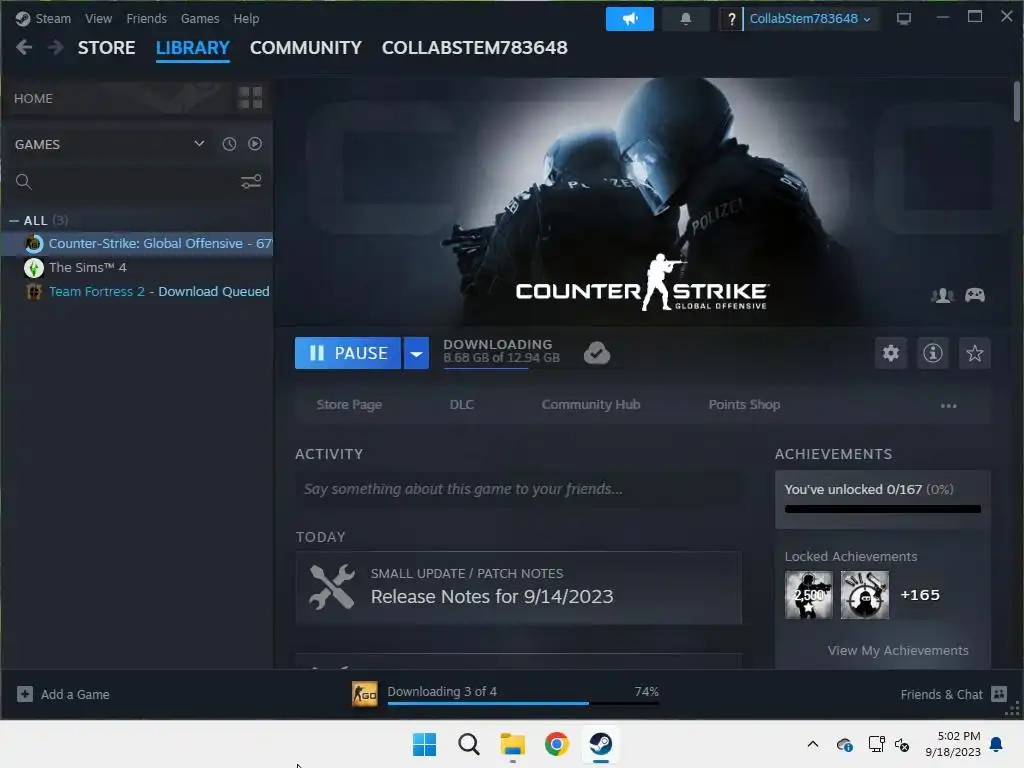Click HOME in the library sidebar
Screen dimensions: 1024x768
point(33,98)
